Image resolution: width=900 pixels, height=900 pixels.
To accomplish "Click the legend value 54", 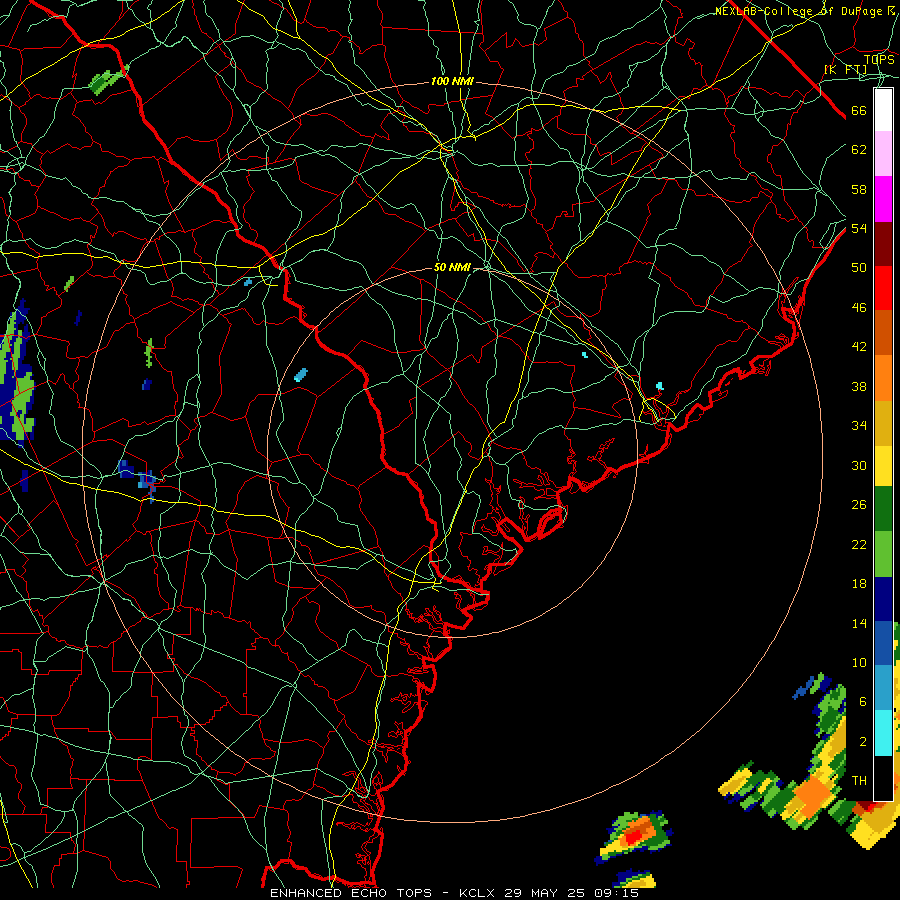I will (x=859, y=228).
